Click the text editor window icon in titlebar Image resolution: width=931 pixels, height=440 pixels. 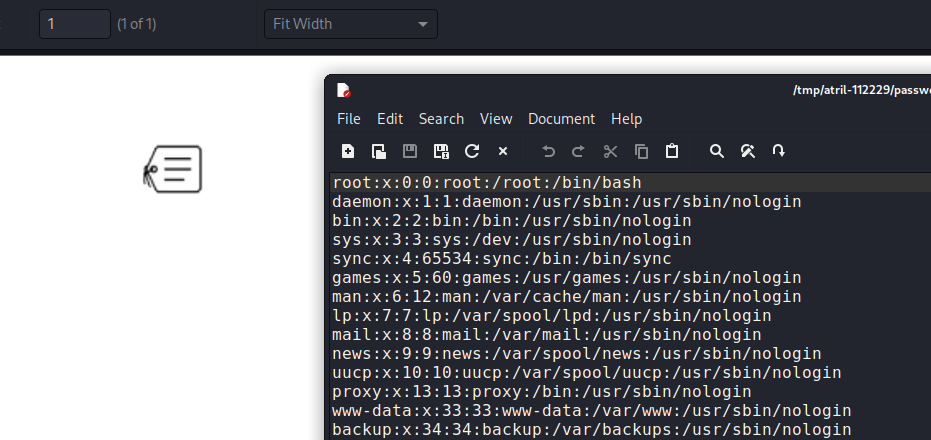click(343, 90)
